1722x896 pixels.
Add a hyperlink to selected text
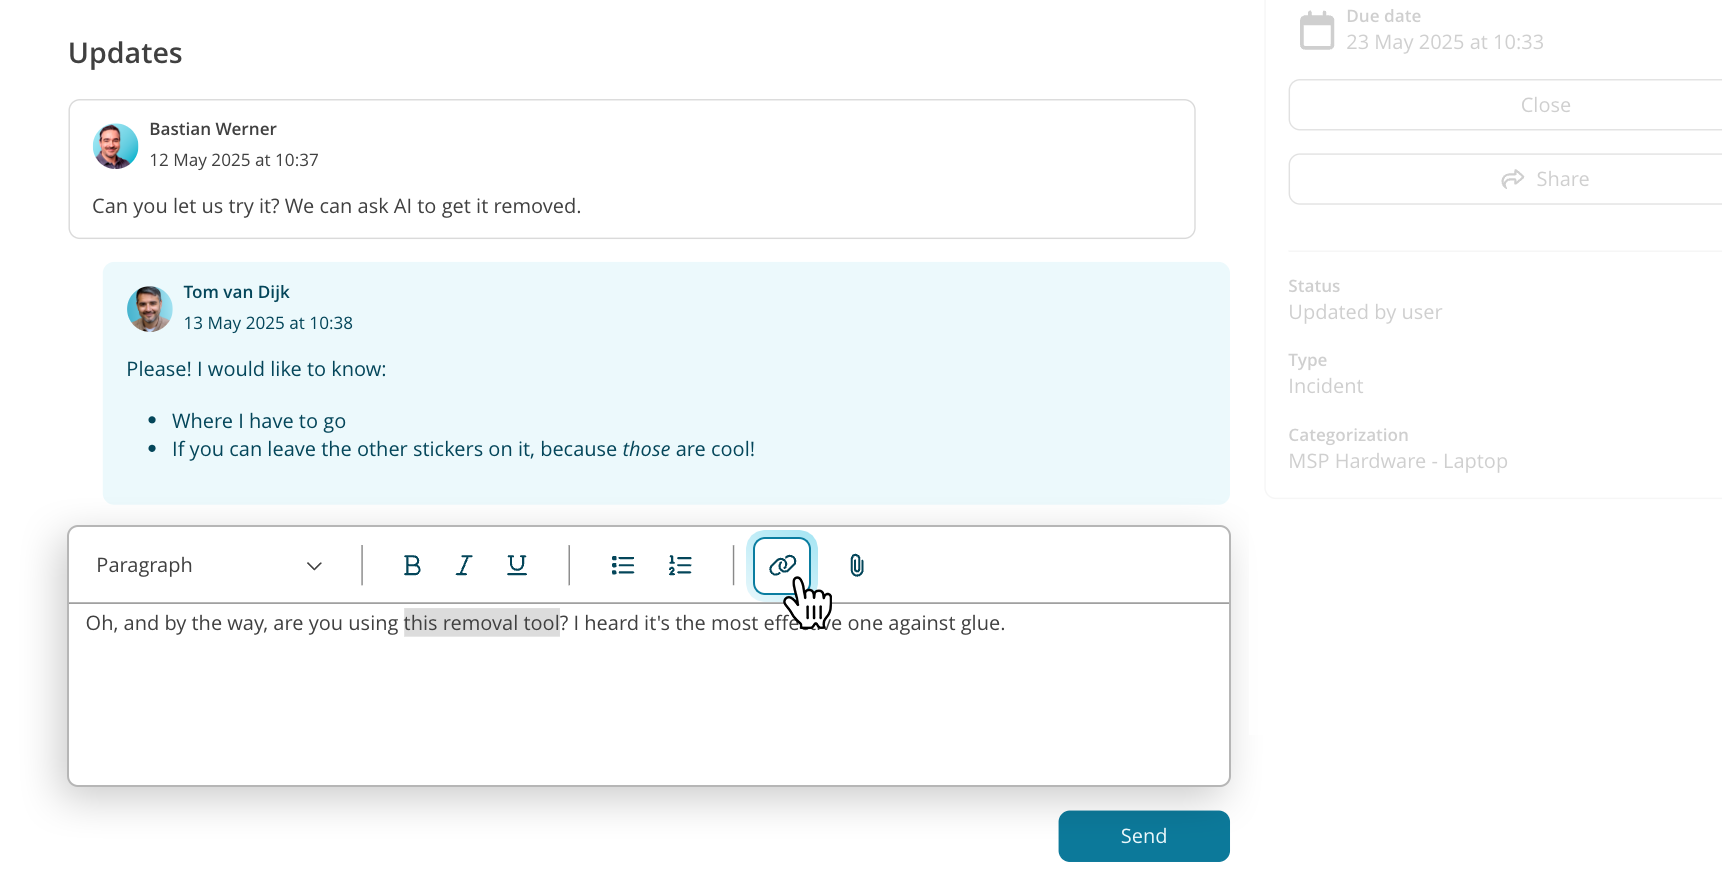[782, 566]
